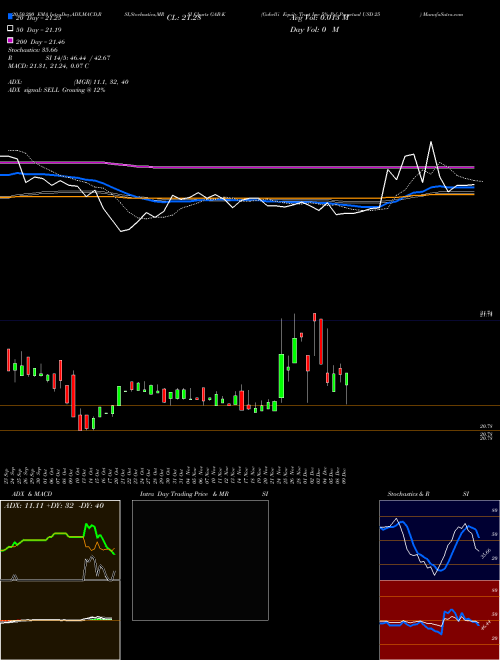
Task: Click the first red candlestick at chart start
Action: coord(8,360)
